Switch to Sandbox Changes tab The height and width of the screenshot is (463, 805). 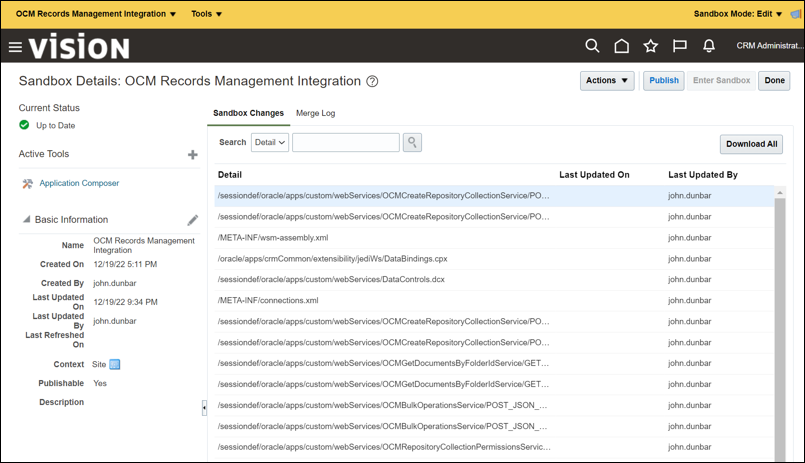click(x=248, y=113)
